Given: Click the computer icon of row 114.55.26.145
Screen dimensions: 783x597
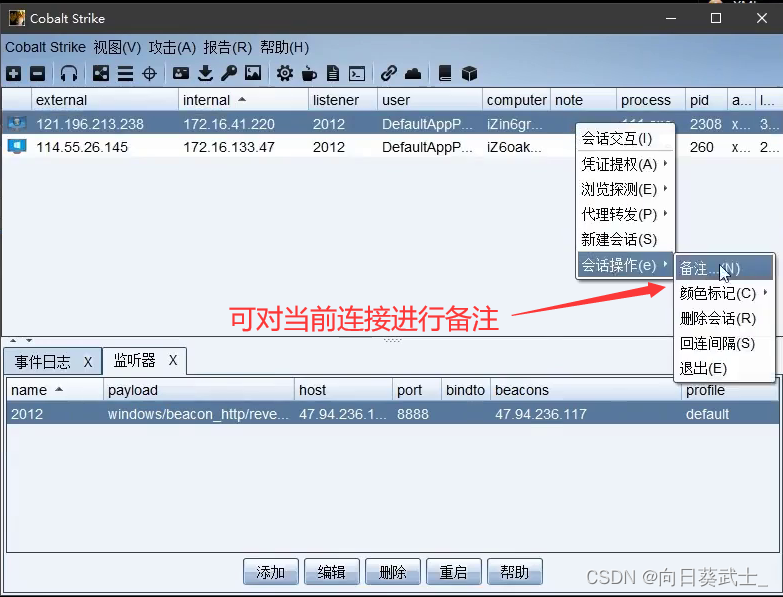Looking at the screenshot, I should [x=17, y=147].
